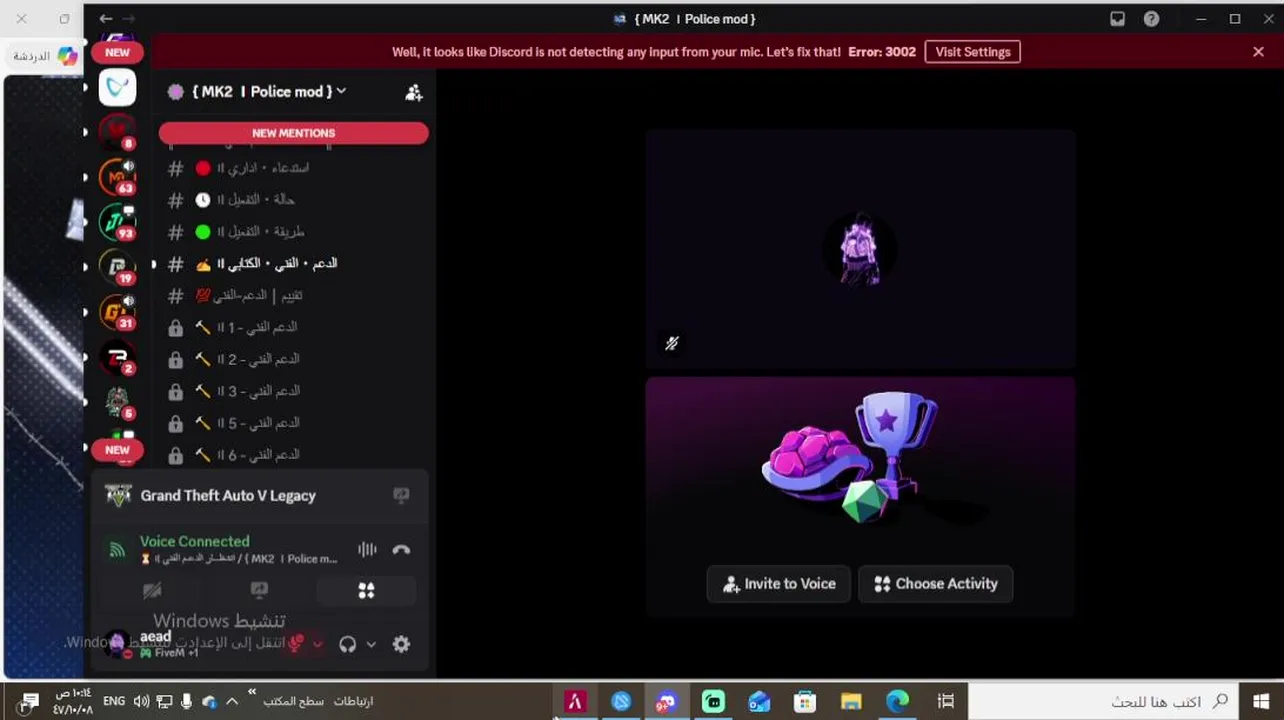Open the text channel with green circle emoji
The image size is (1284, 720).
(295, 231)
